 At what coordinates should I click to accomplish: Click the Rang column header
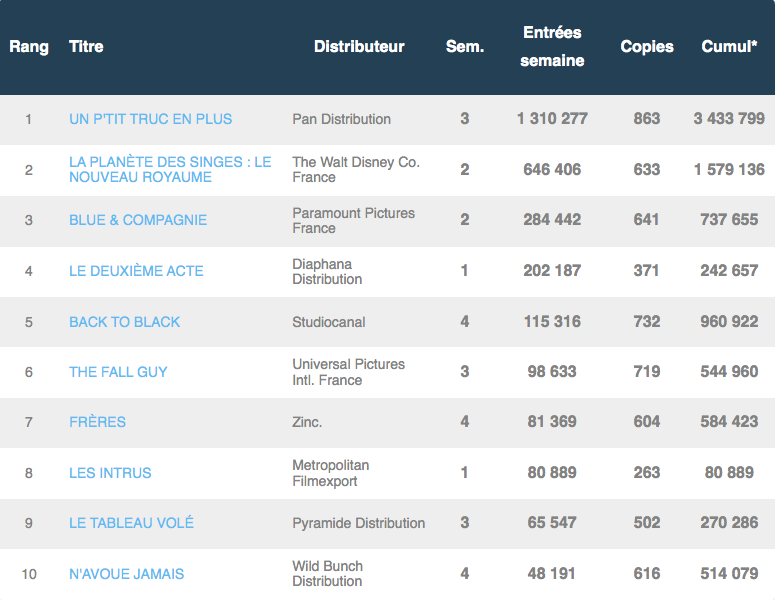29,47
